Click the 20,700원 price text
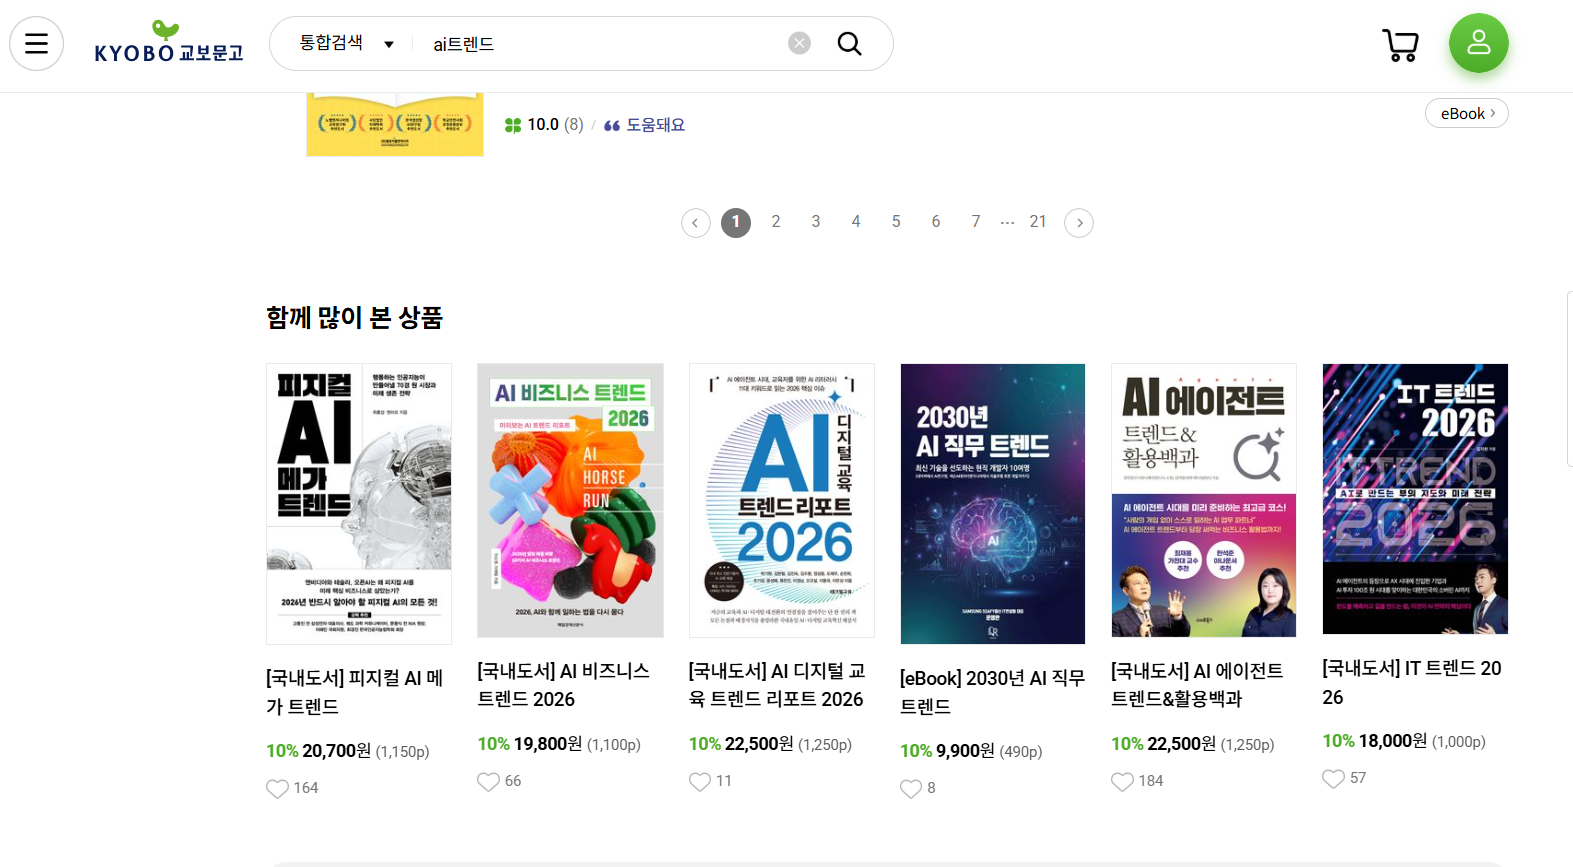Viewport: 1573px width, 867px height. (337, 751)
